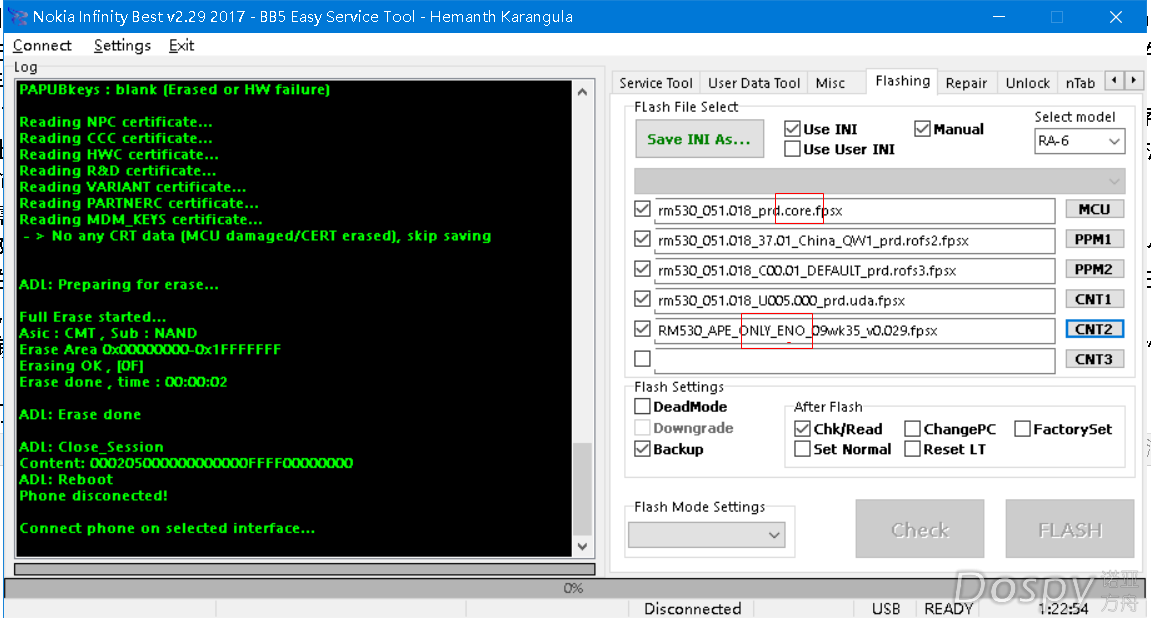Select the Flashing tab
The height and width of the screenshot is (622, 1151).
(902, 81)
